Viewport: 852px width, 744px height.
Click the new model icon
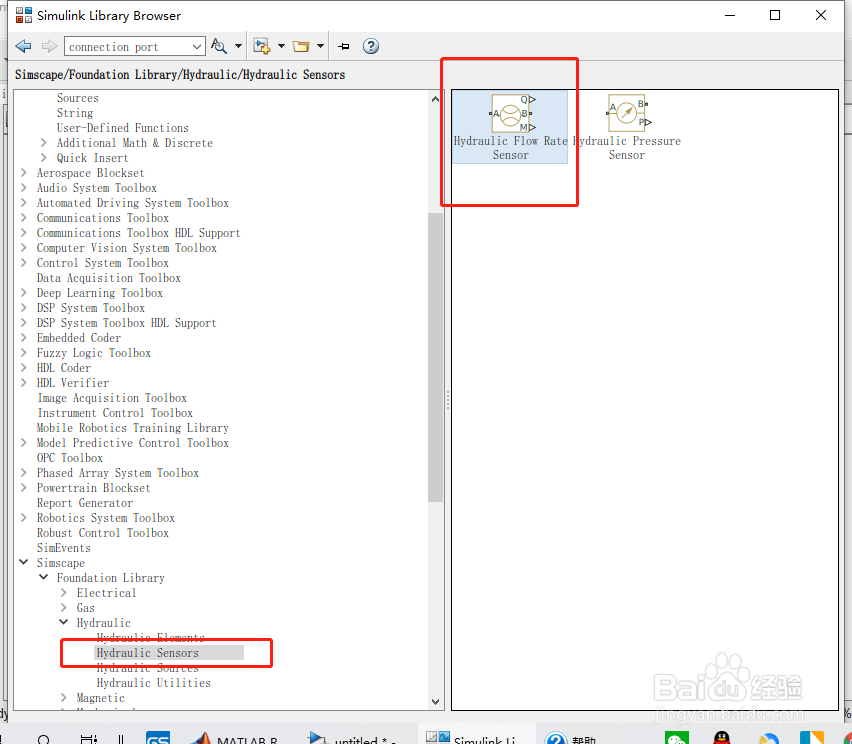pyautogui.click(x=262, y=46)
